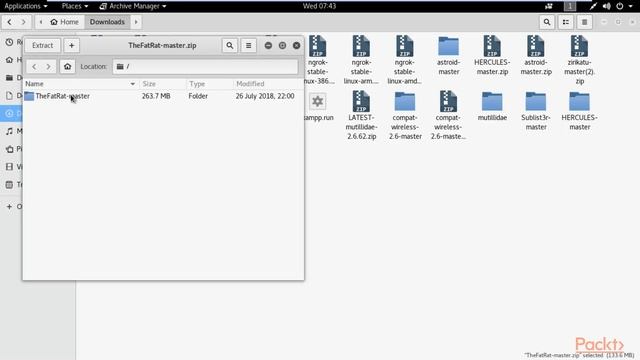The image size is (640, 360).
Task: Select the compat-wireless-2.6-master folder
Action: [405, 115]
